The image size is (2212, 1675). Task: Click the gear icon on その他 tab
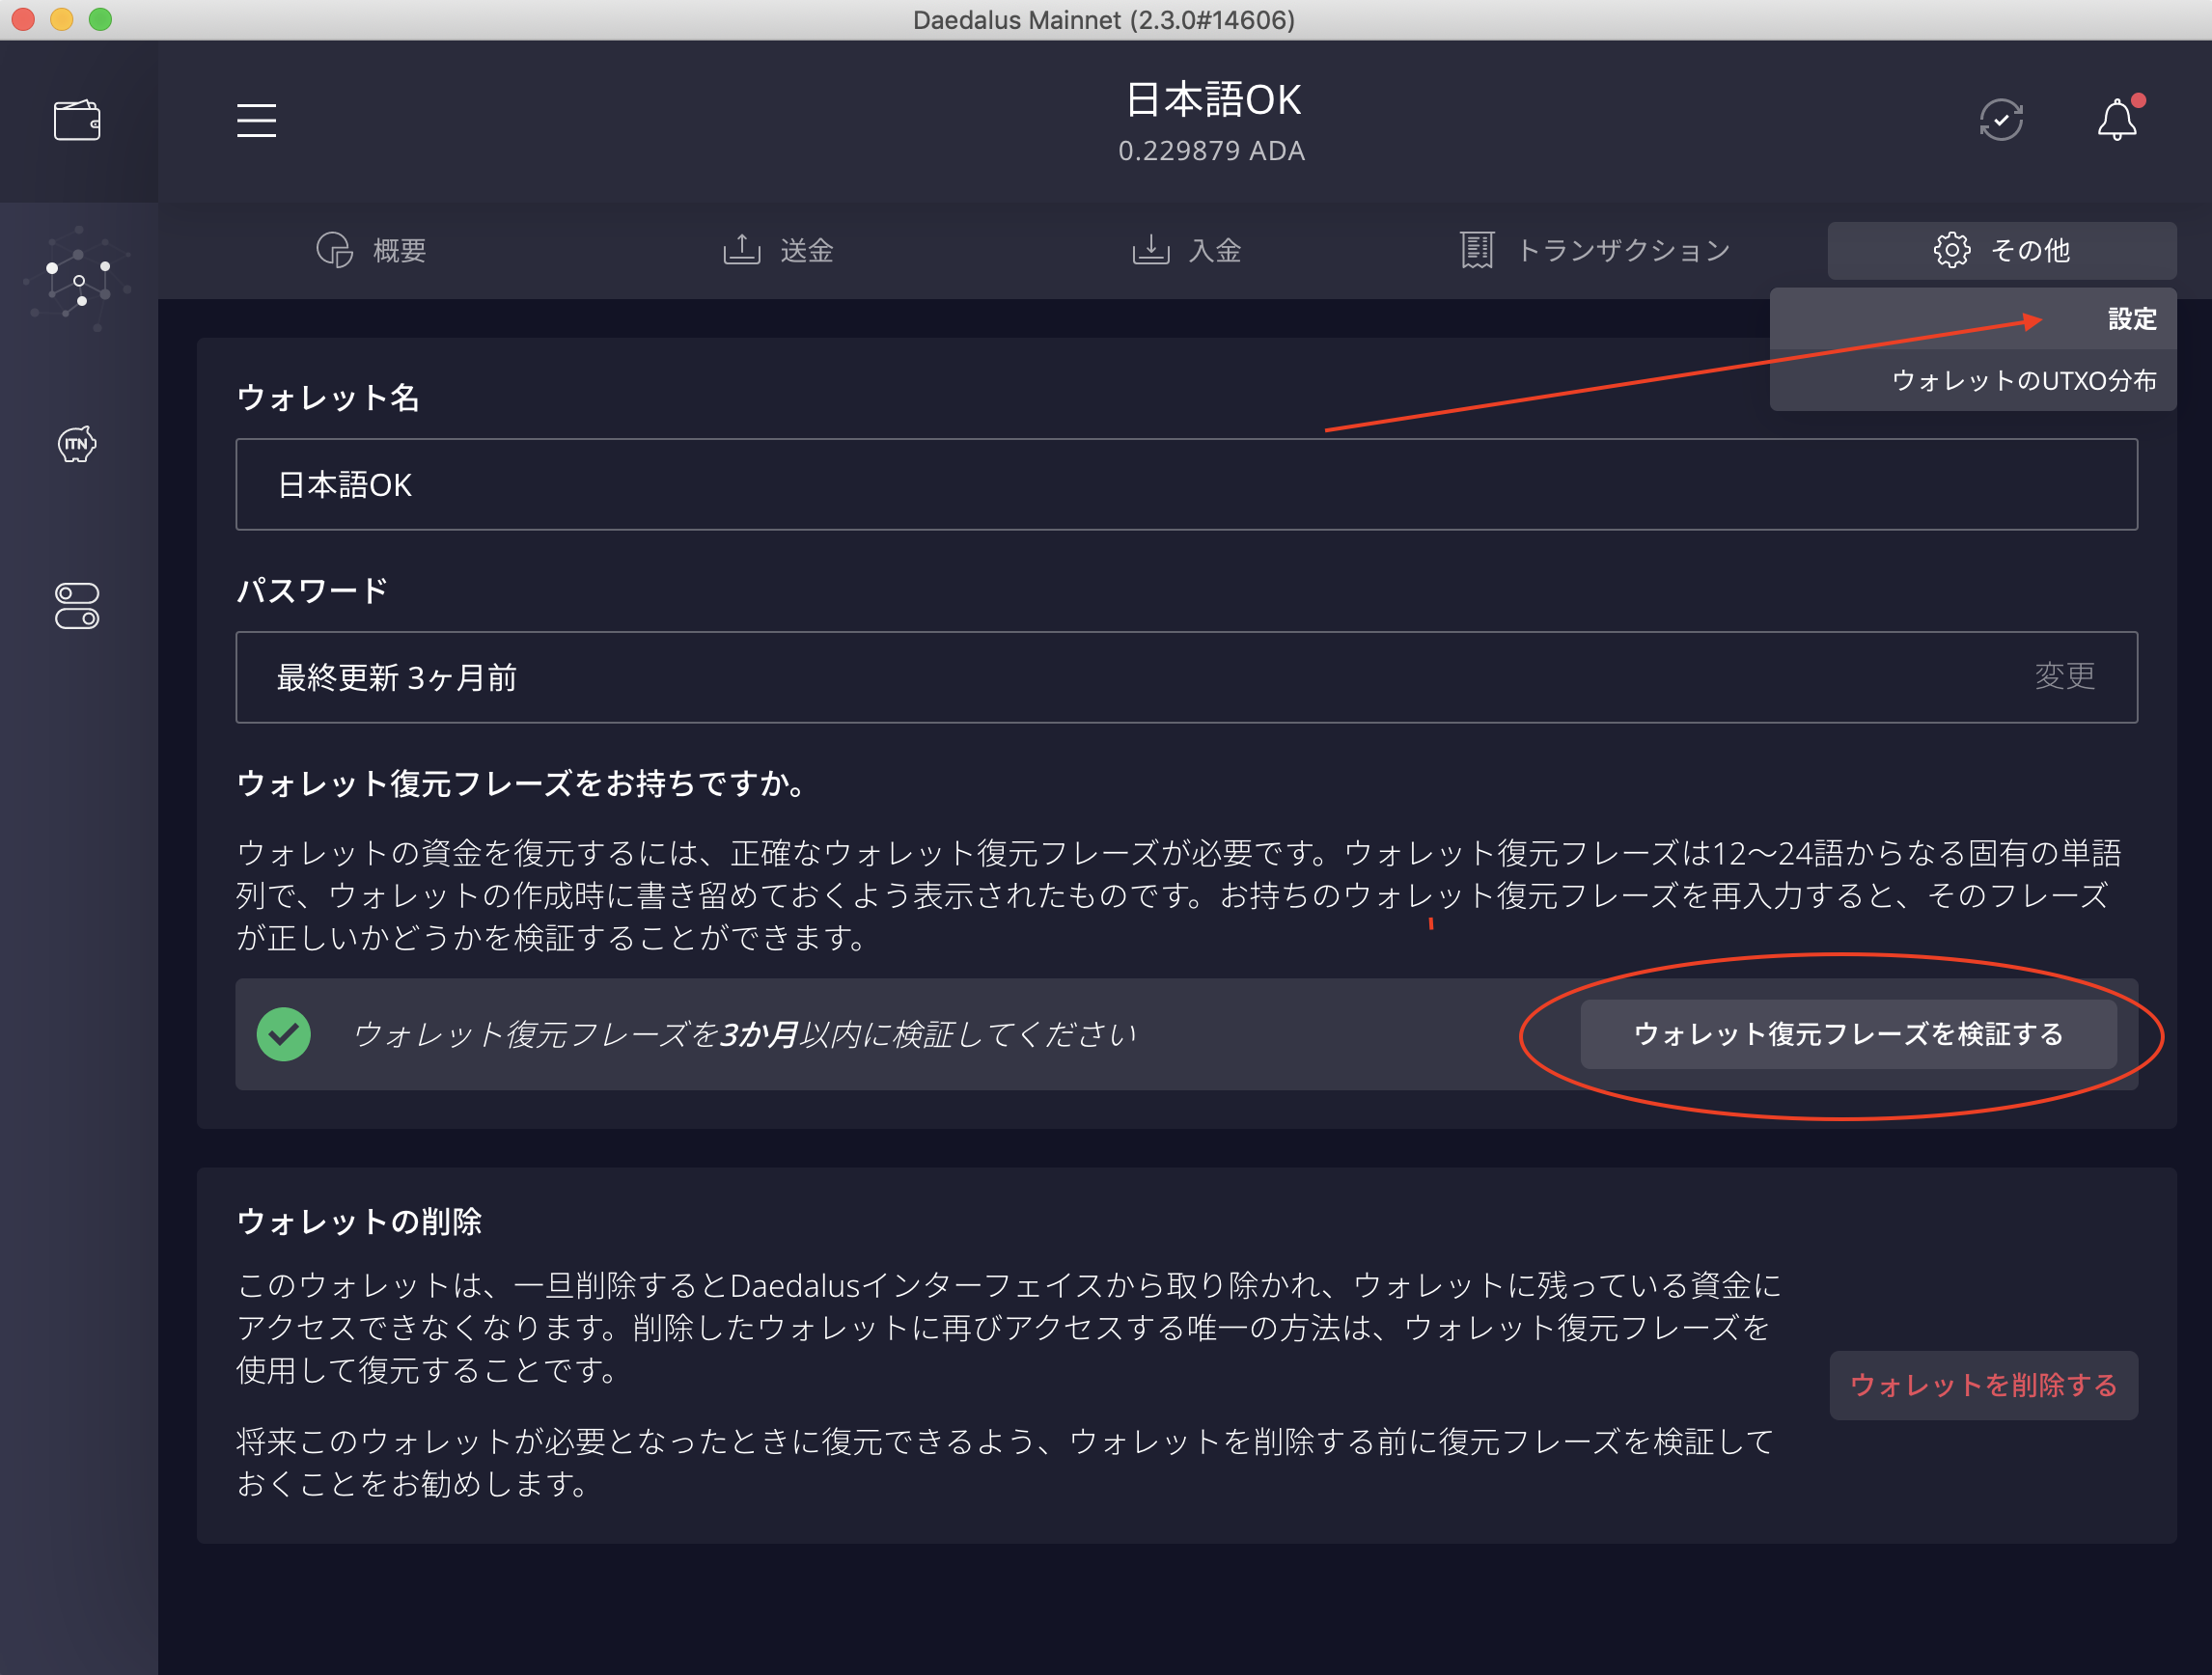coord(1951,250)
